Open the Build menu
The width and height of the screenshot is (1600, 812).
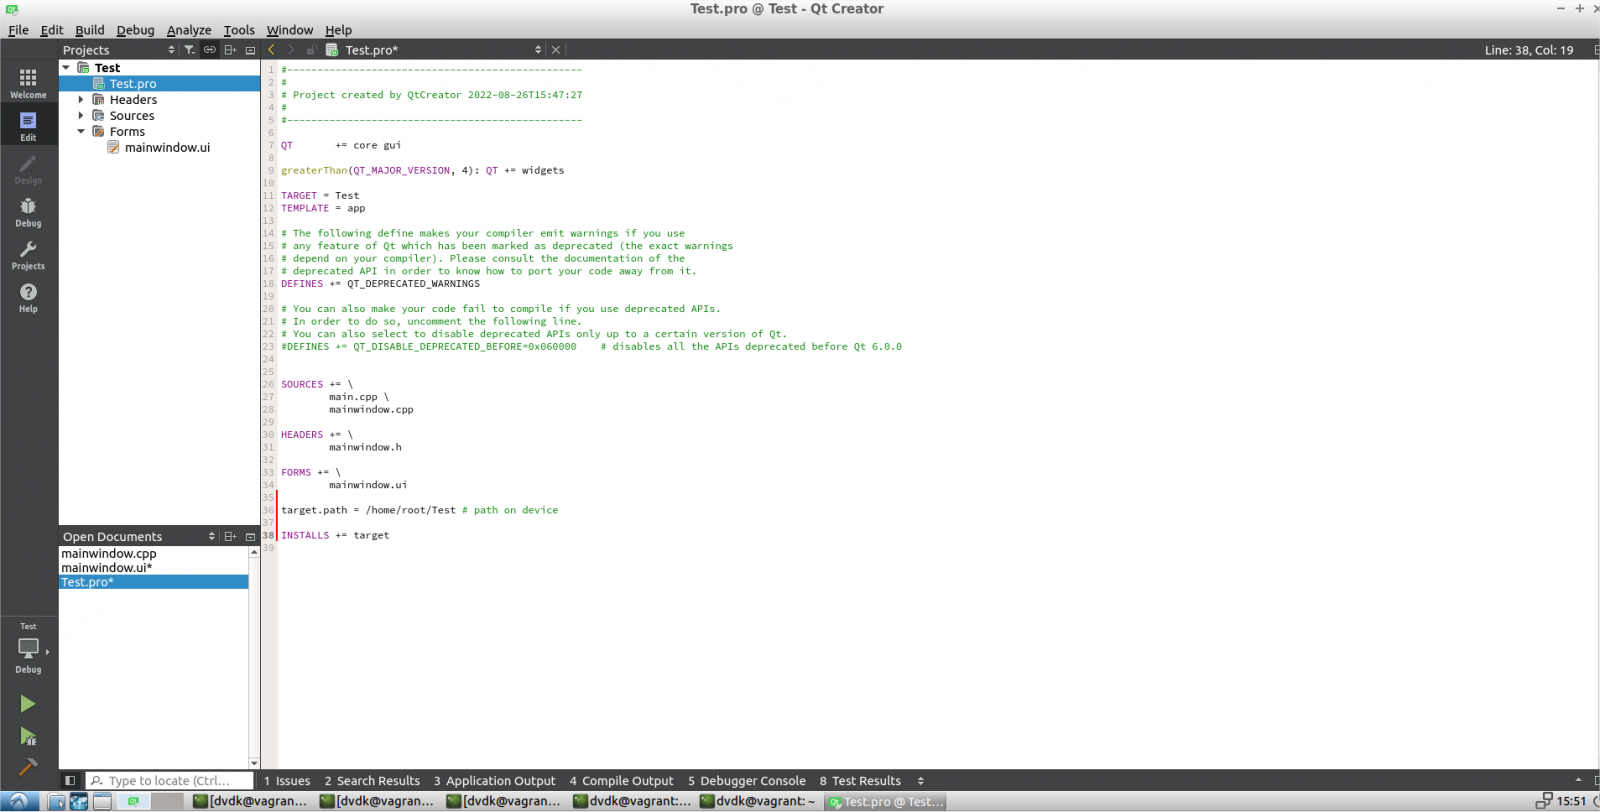[x=89, y=30]
